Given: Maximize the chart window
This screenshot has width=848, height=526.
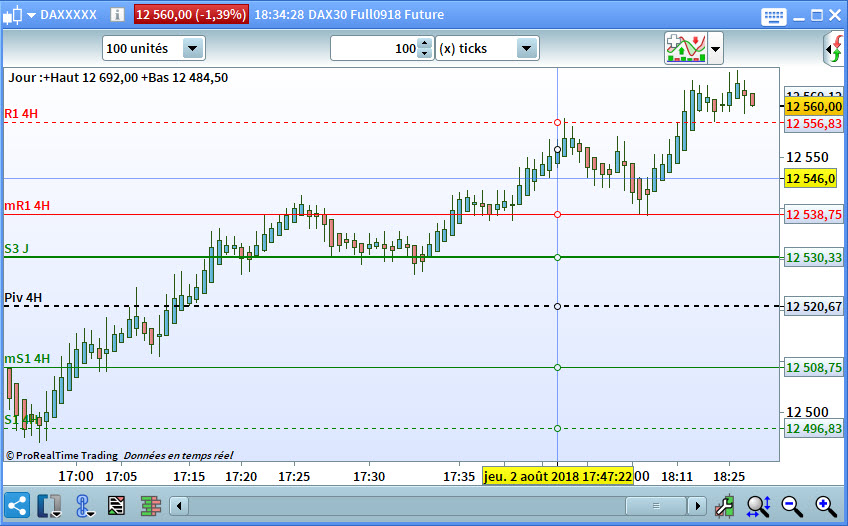Looking at the screenshot, I should (x=817, y=16).
